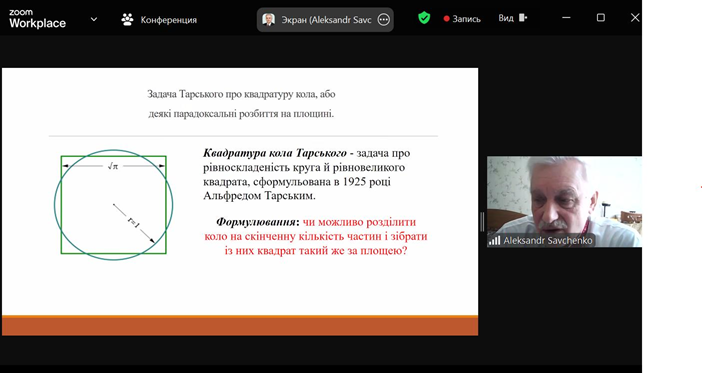Click the Zoom Workplace logo
This screenshot has width=702, height=373.
(x=37, y=19)
